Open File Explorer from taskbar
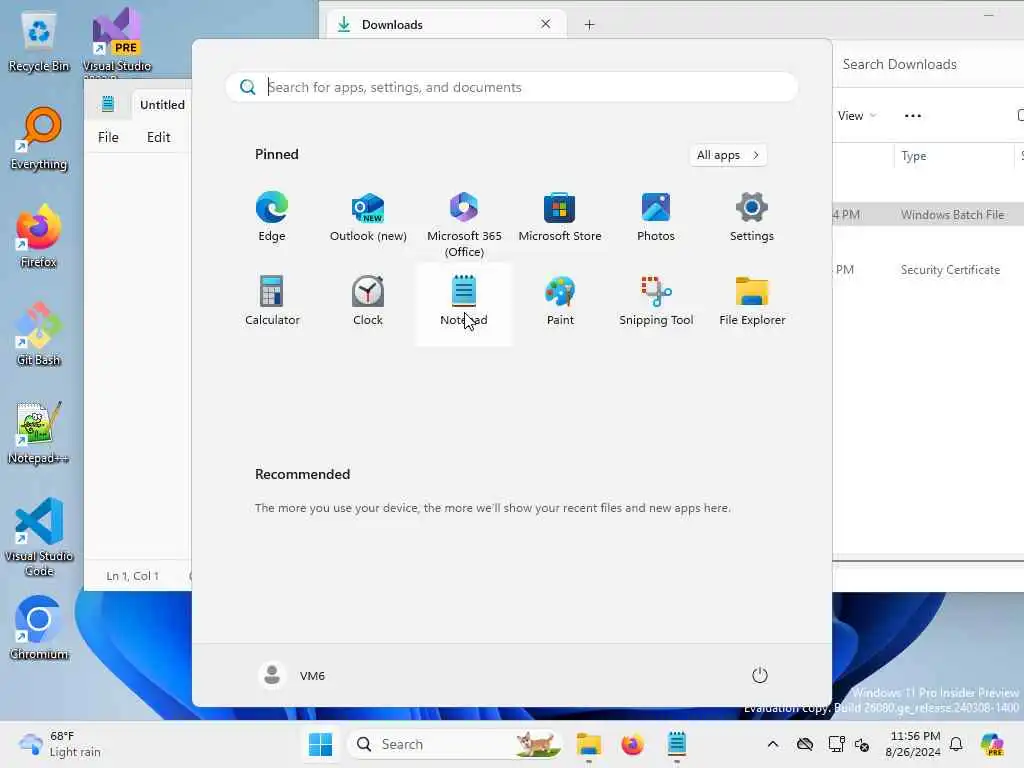1024x768 pixels. tap(588, 744)
